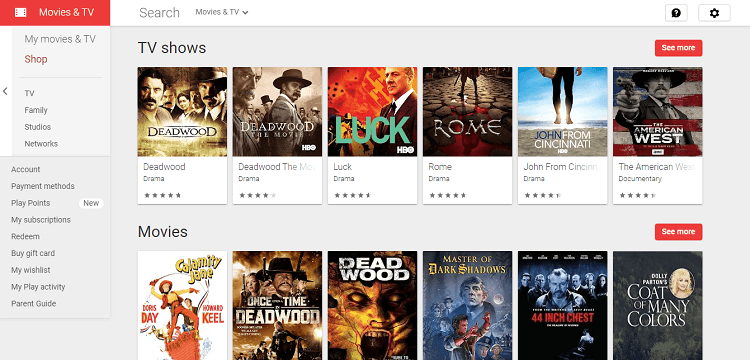This screenshot has width=750, height=360.
Task: Click the Deadwood title text
Action: click(164, 167)
